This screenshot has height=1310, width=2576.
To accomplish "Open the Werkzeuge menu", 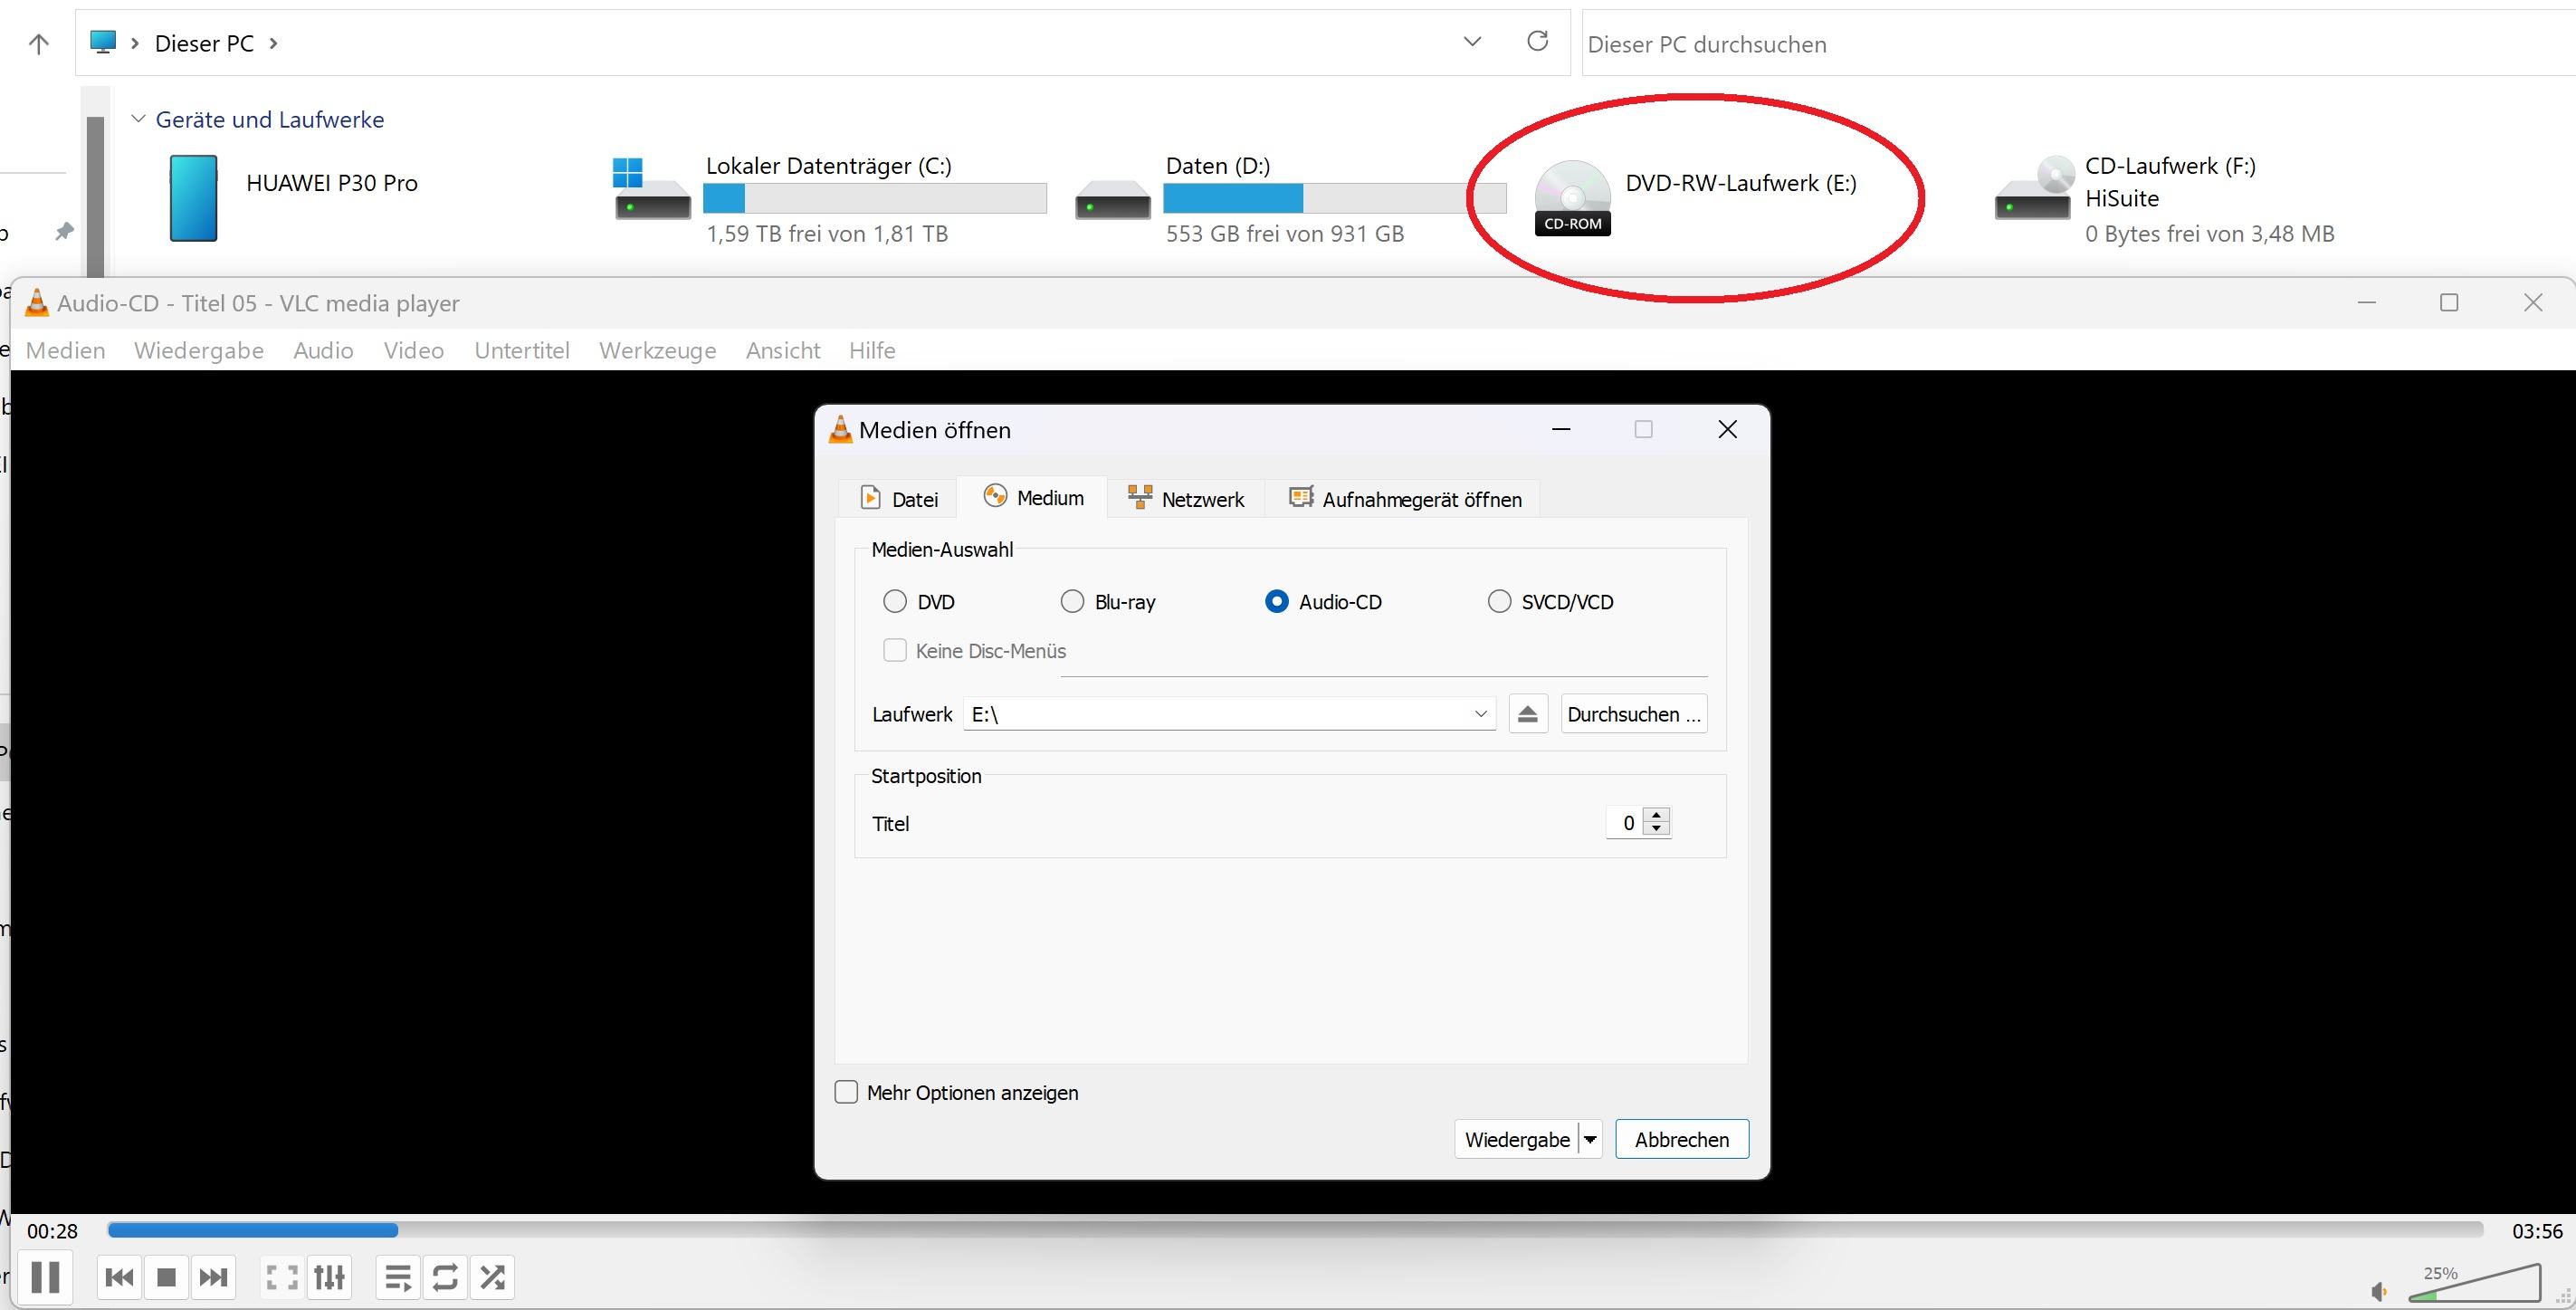I will [x=657, y=350].
